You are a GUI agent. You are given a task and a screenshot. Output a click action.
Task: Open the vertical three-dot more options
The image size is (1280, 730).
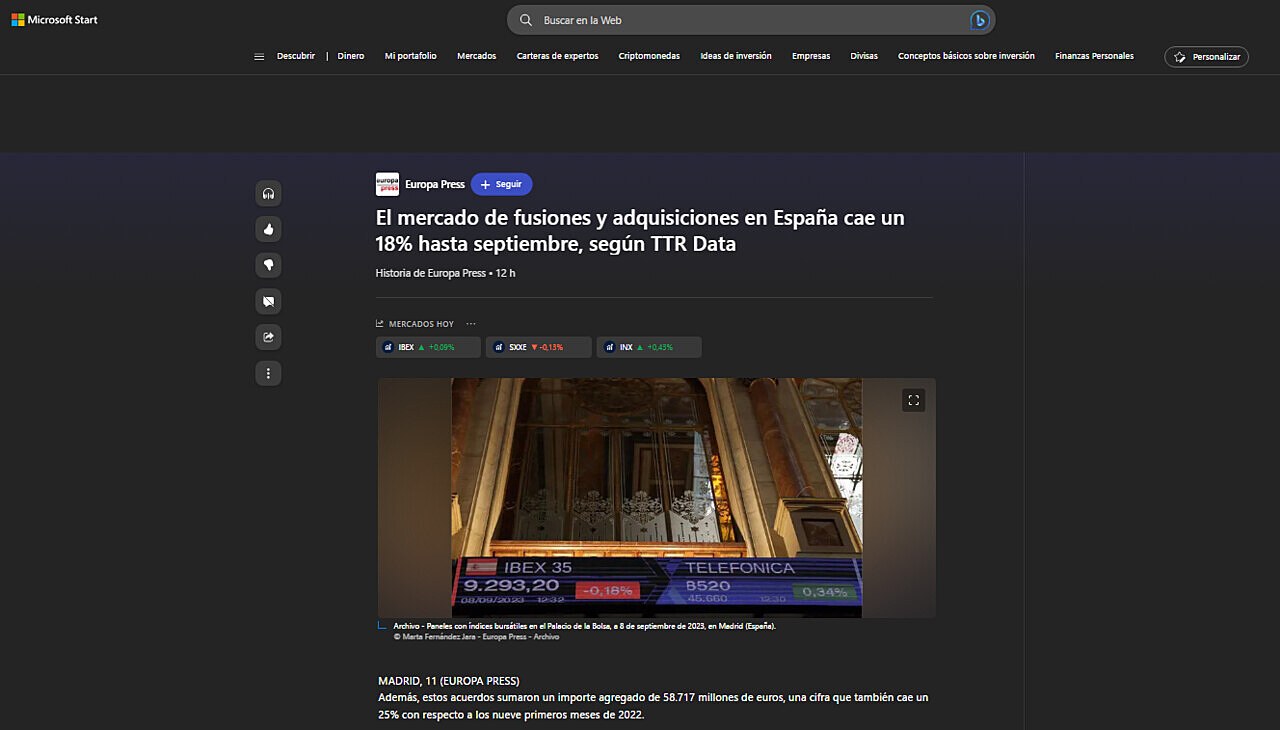tap(268, 373)
